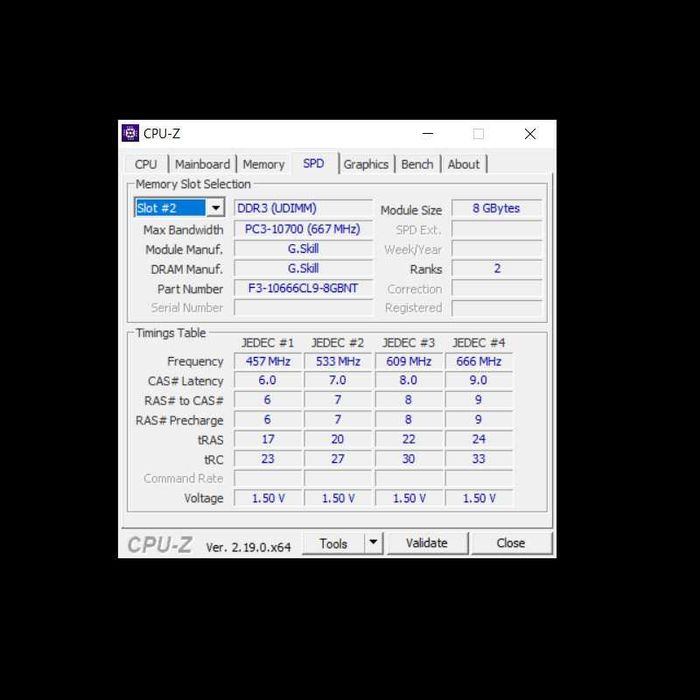Image resolution: width=700 pixels, height=700 pixels.
Task: Click the Validate button
Action: pos(427,543)
